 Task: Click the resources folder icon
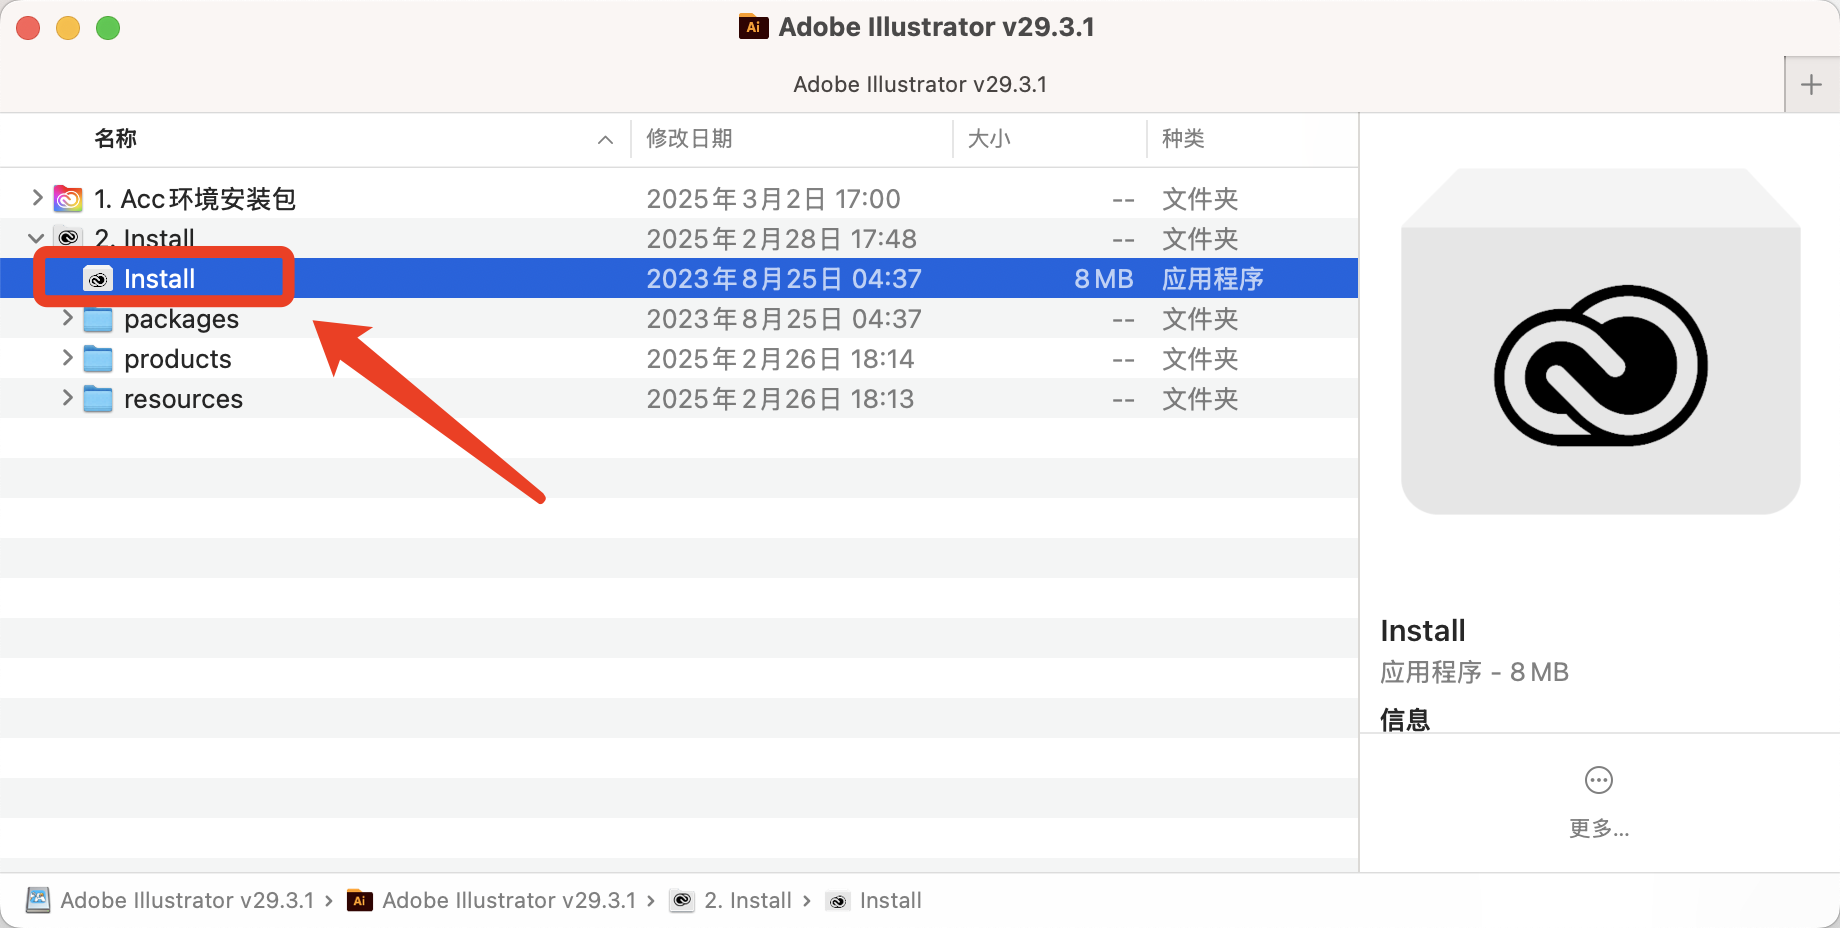point(98,399)
